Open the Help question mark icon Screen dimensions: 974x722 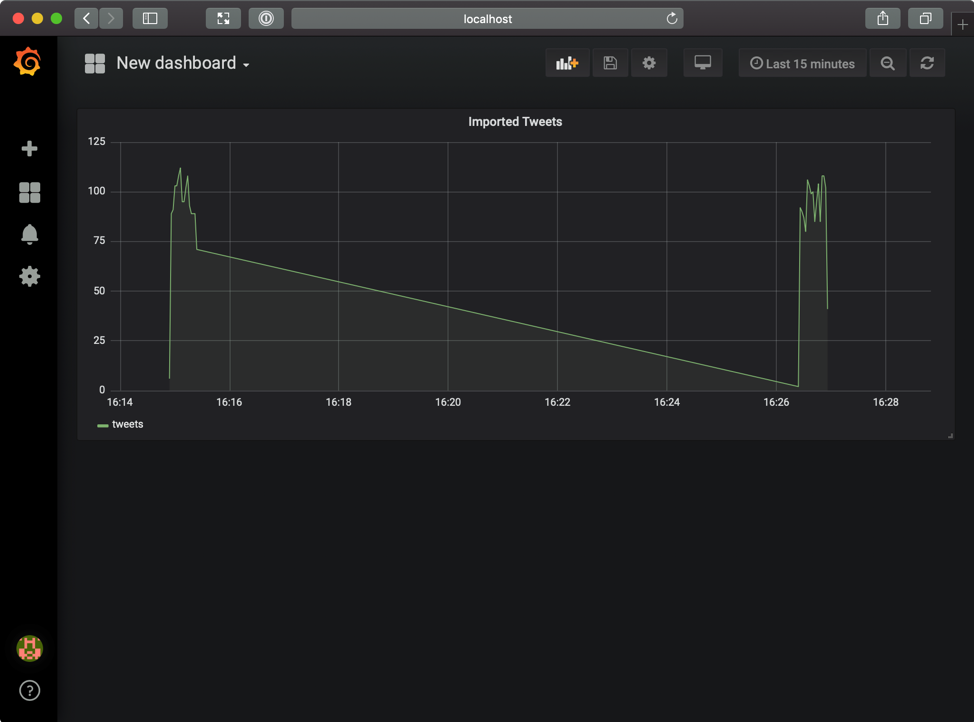(x=29, y=690)
